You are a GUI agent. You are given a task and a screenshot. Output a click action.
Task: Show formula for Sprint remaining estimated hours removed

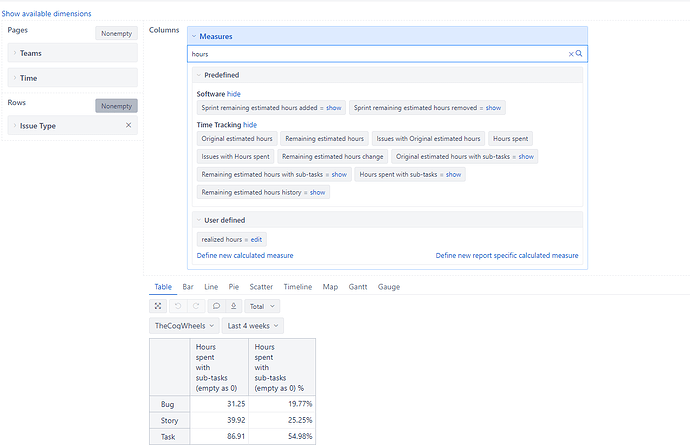(x=493, y=108)
